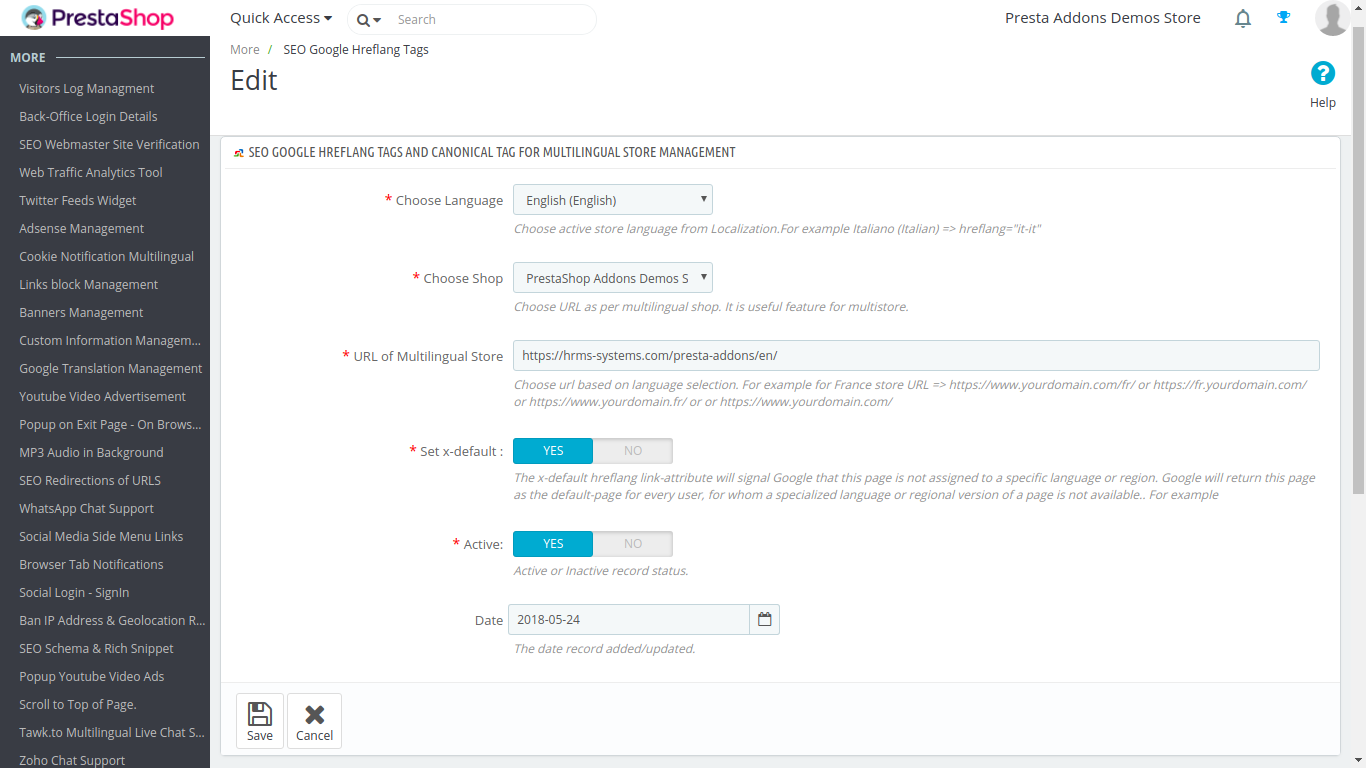Set Active to NO
Viewport: 1366px width, 768px height.
pos(633,544)
